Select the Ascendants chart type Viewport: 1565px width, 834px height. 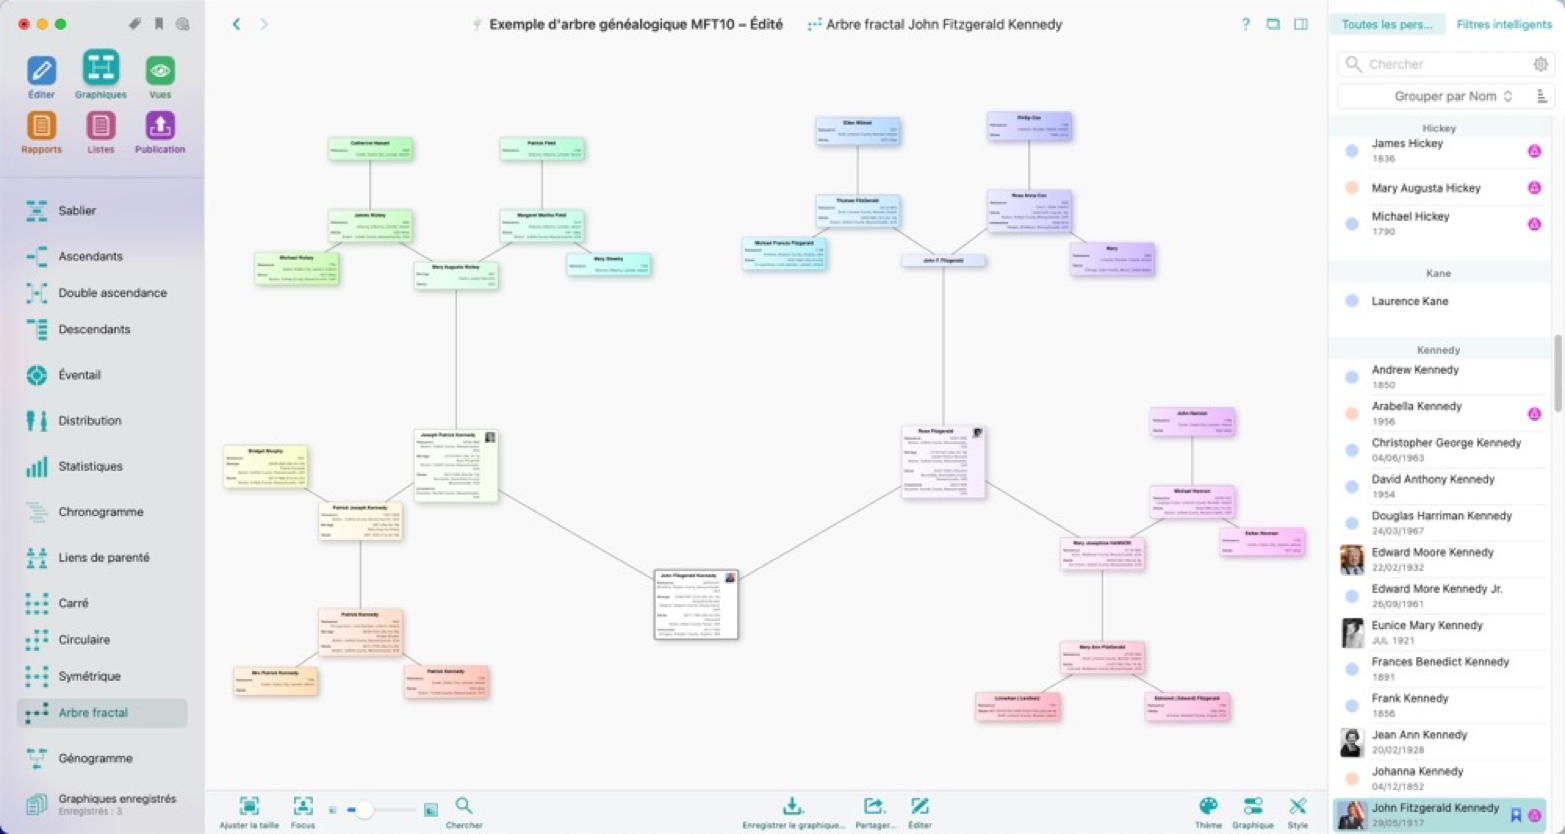coord(100,256)
